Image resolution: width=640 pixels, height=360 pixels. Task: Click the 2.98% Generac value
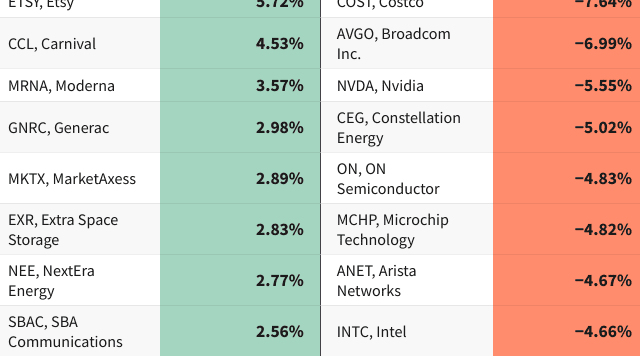(280, 128)
